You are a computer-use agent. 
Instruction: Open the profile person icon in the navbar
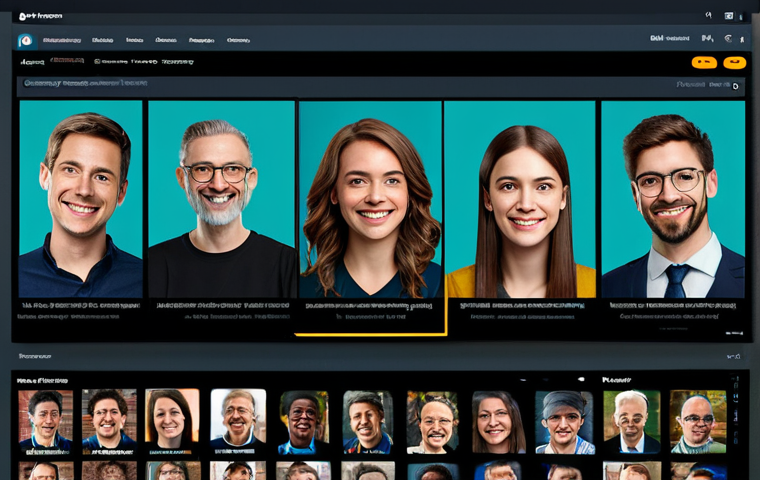point(742,39)
